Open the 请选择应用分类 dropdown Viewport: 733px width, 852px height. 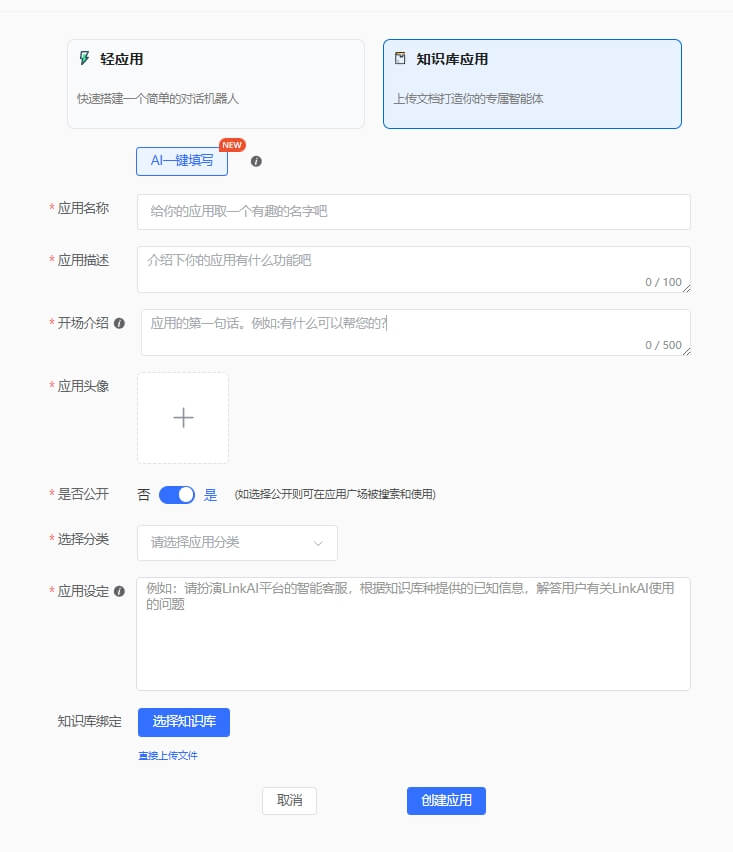pyautogui.click(x=237, y=543)
